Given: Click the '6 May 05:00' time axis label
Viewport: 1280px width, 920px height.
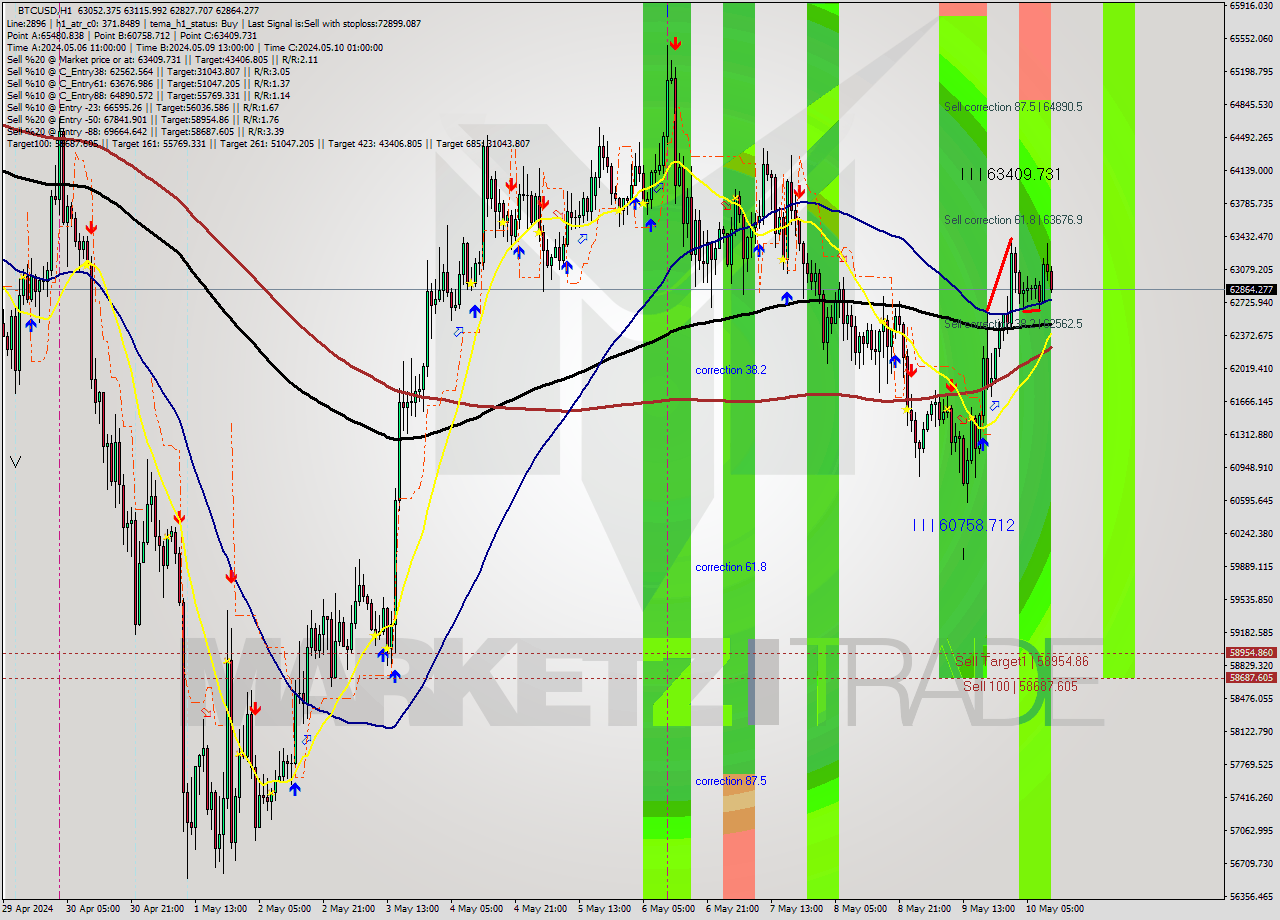Looking at the screenshot, I should [x=669, y=909].
